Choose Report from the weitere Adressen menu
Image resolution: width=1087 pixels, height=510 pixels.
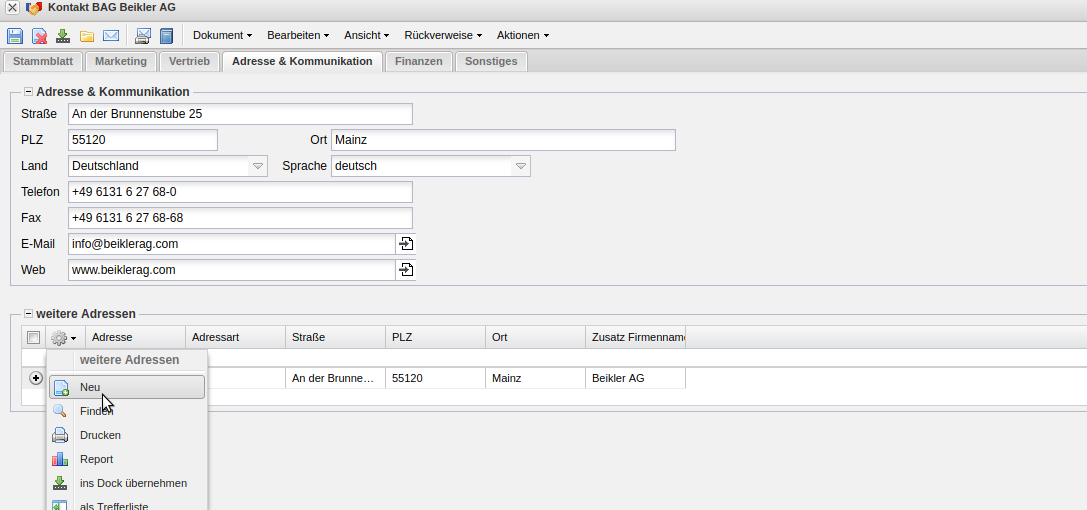click(96, 459)
